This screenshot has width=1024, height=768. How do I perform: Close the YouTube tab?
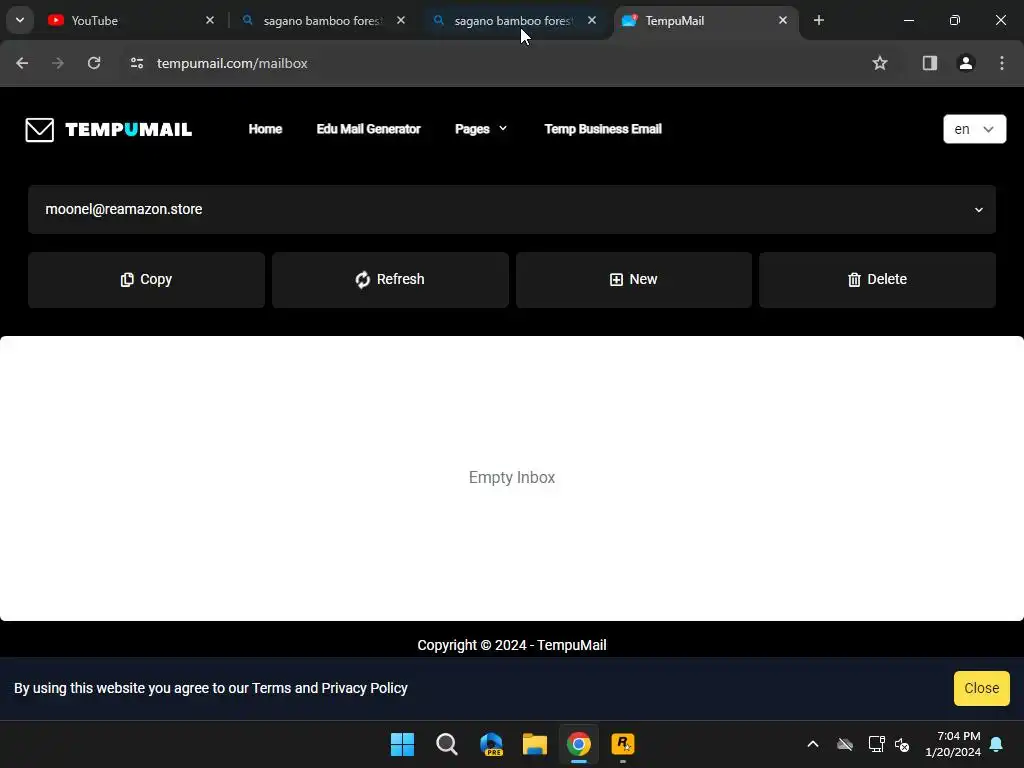210,20
